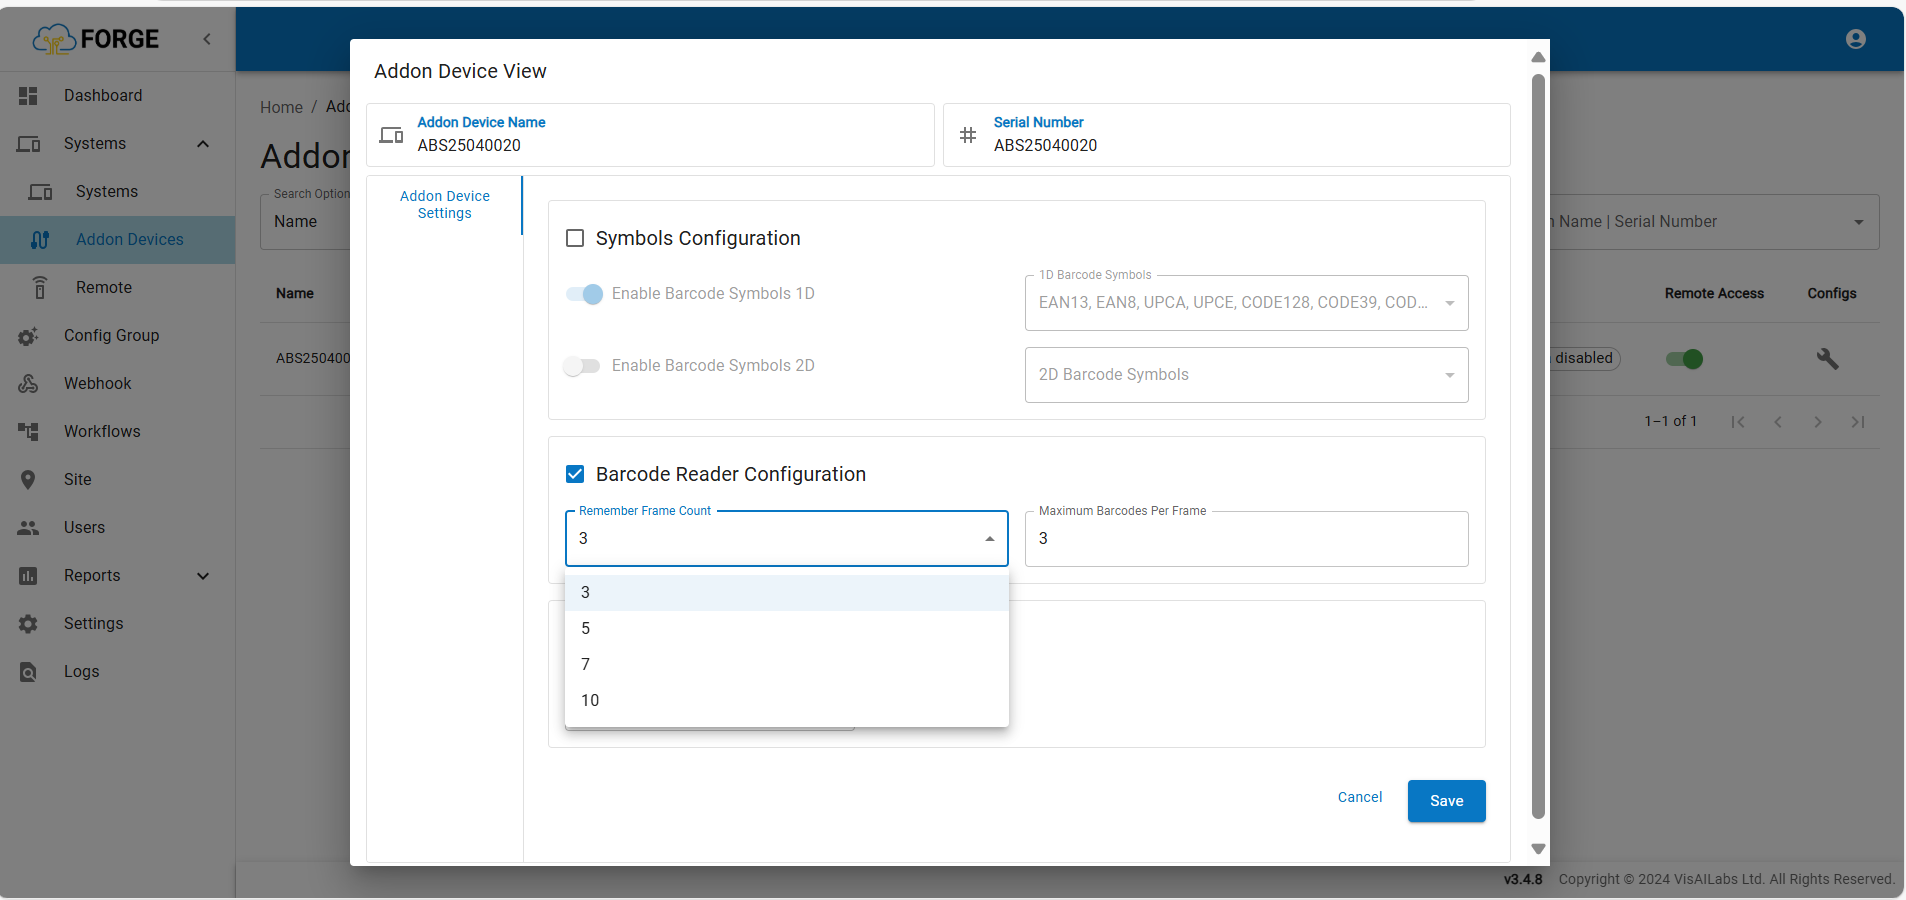This screenshot has width=1906, height=900.
Task: Check the Symbols Configuration checkbox
Action: point(575,238)
